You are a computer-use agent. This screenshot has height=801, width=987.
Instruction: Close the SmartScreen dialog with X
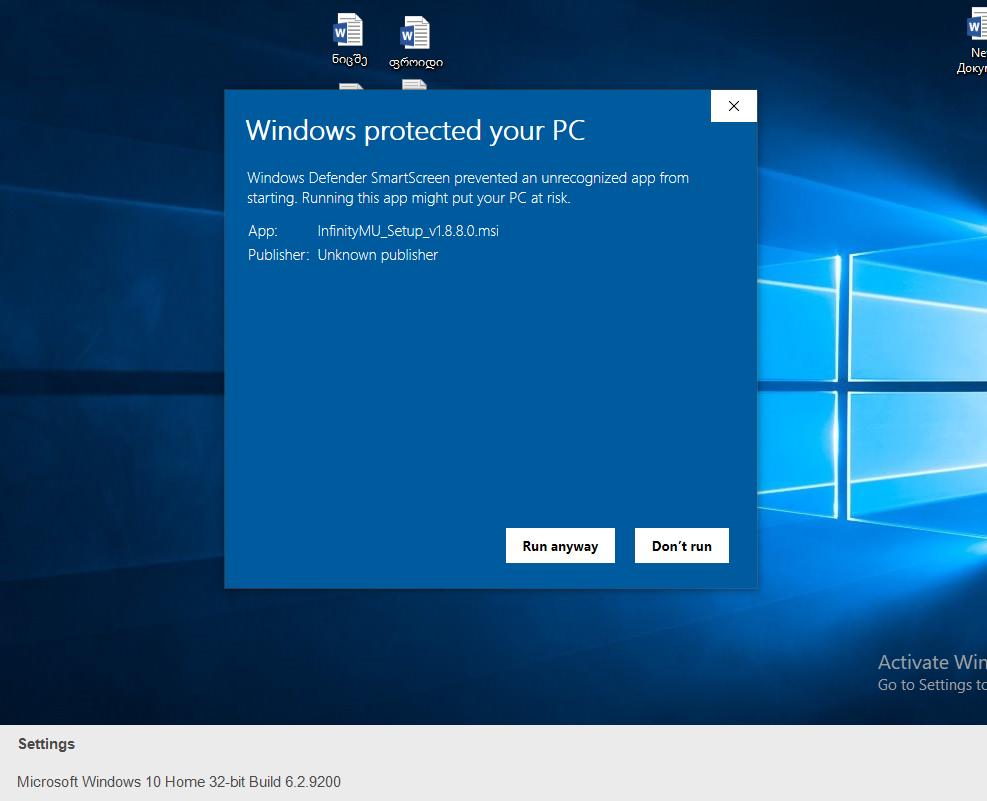tap(733, 106)
